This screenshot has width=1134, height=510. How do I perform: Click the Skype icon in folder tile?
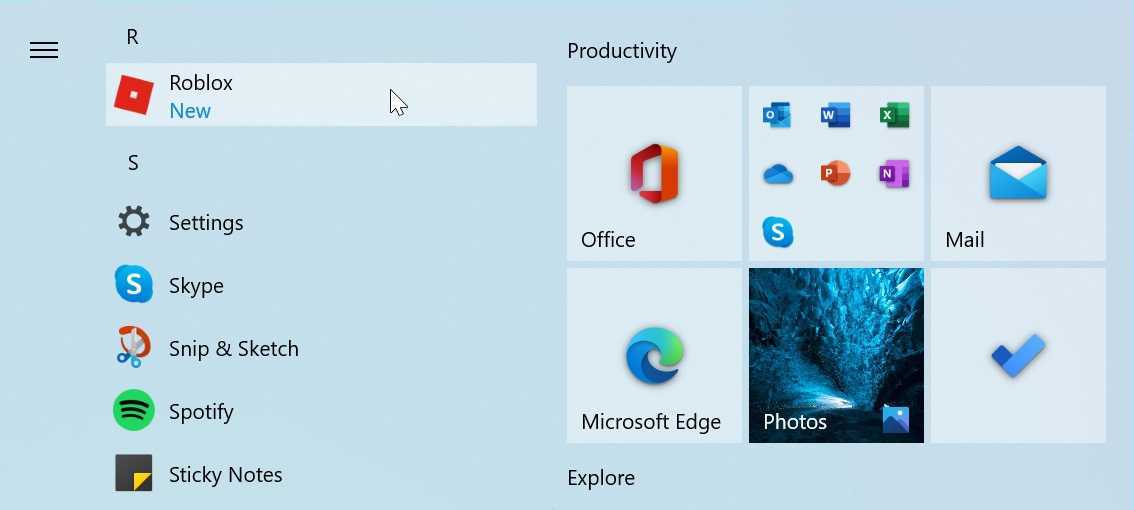[777, 232]
